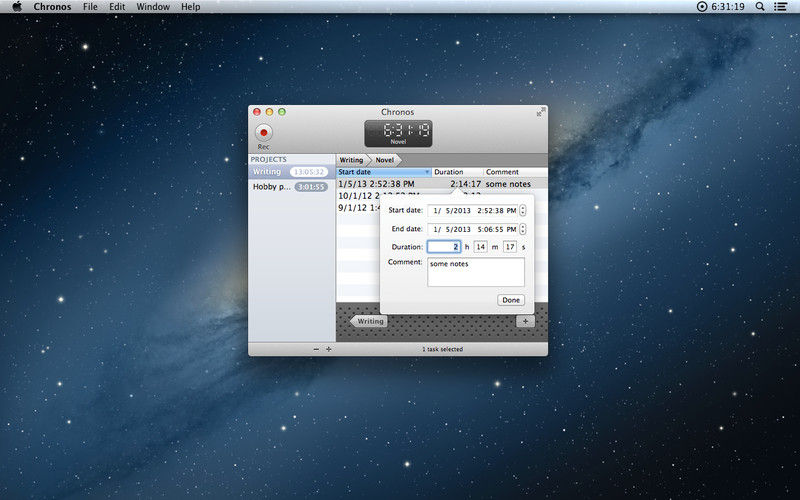Remove project with the sidebar minus button

point(316,349)
